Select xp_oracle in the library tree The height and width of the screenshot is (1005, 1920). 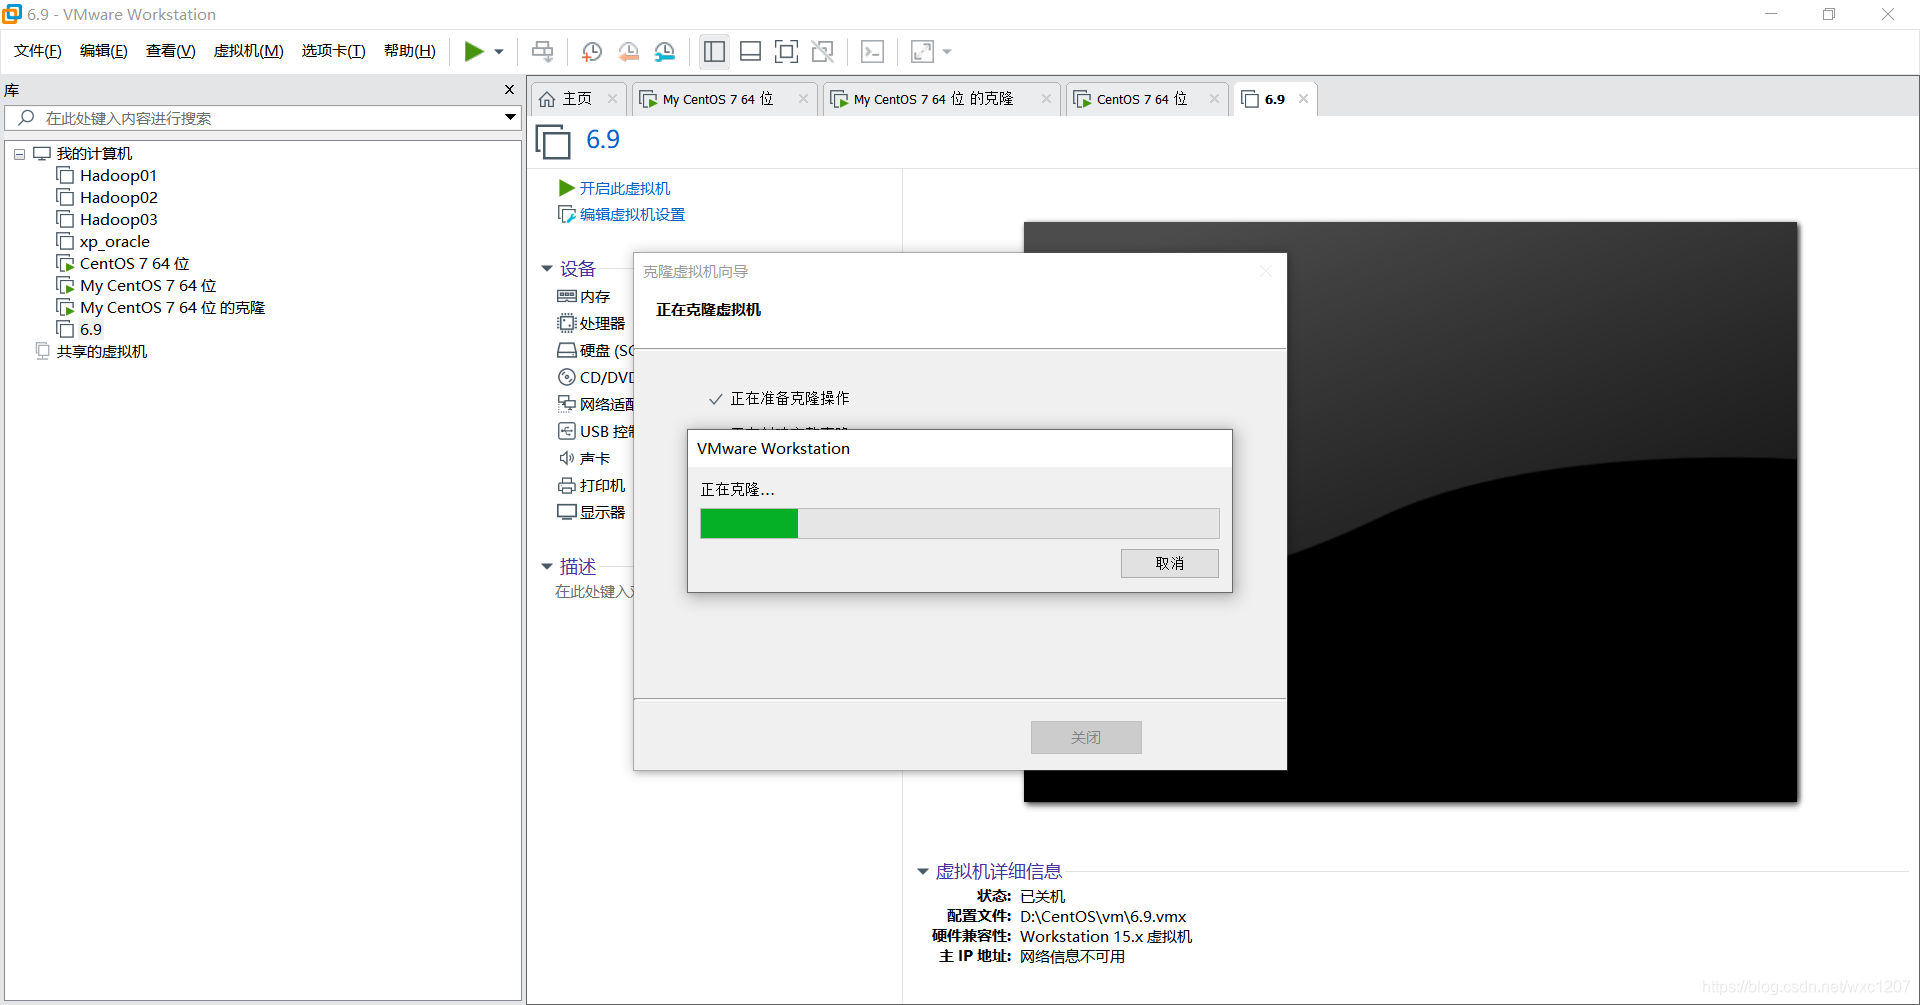coord(114,242)
